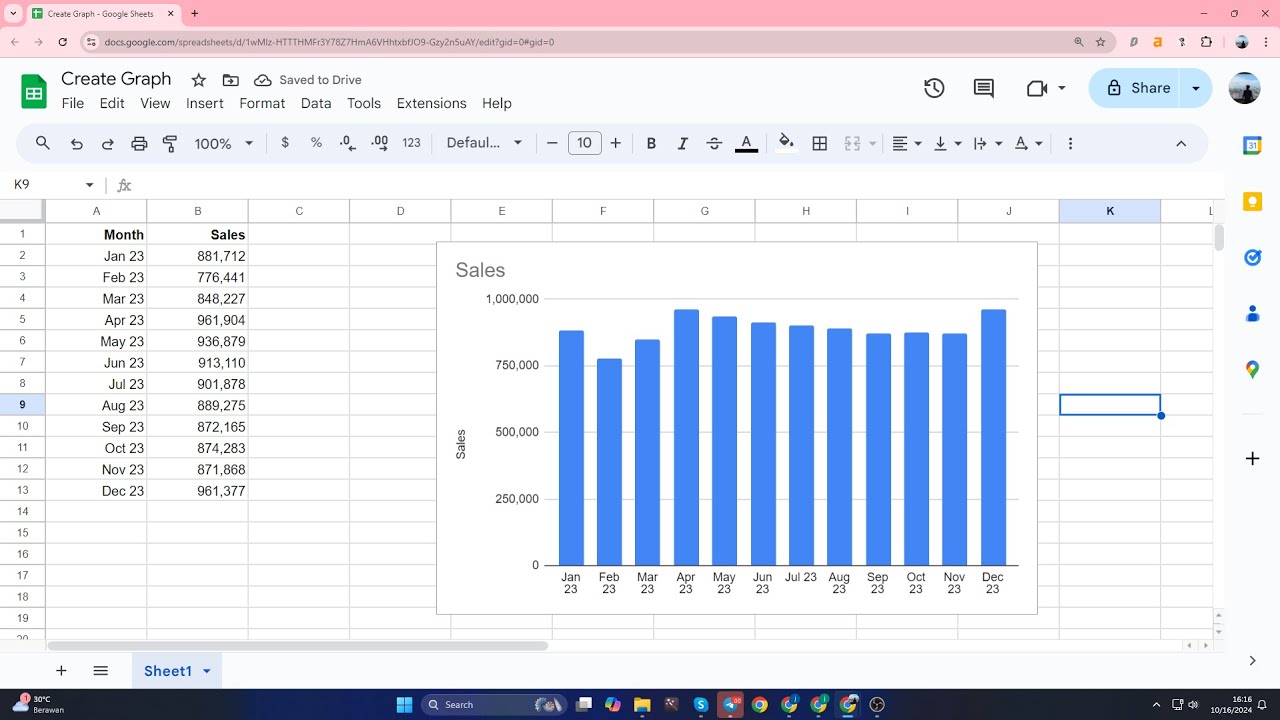
Task: Toggle bold formatting
Action: [651, 143]
